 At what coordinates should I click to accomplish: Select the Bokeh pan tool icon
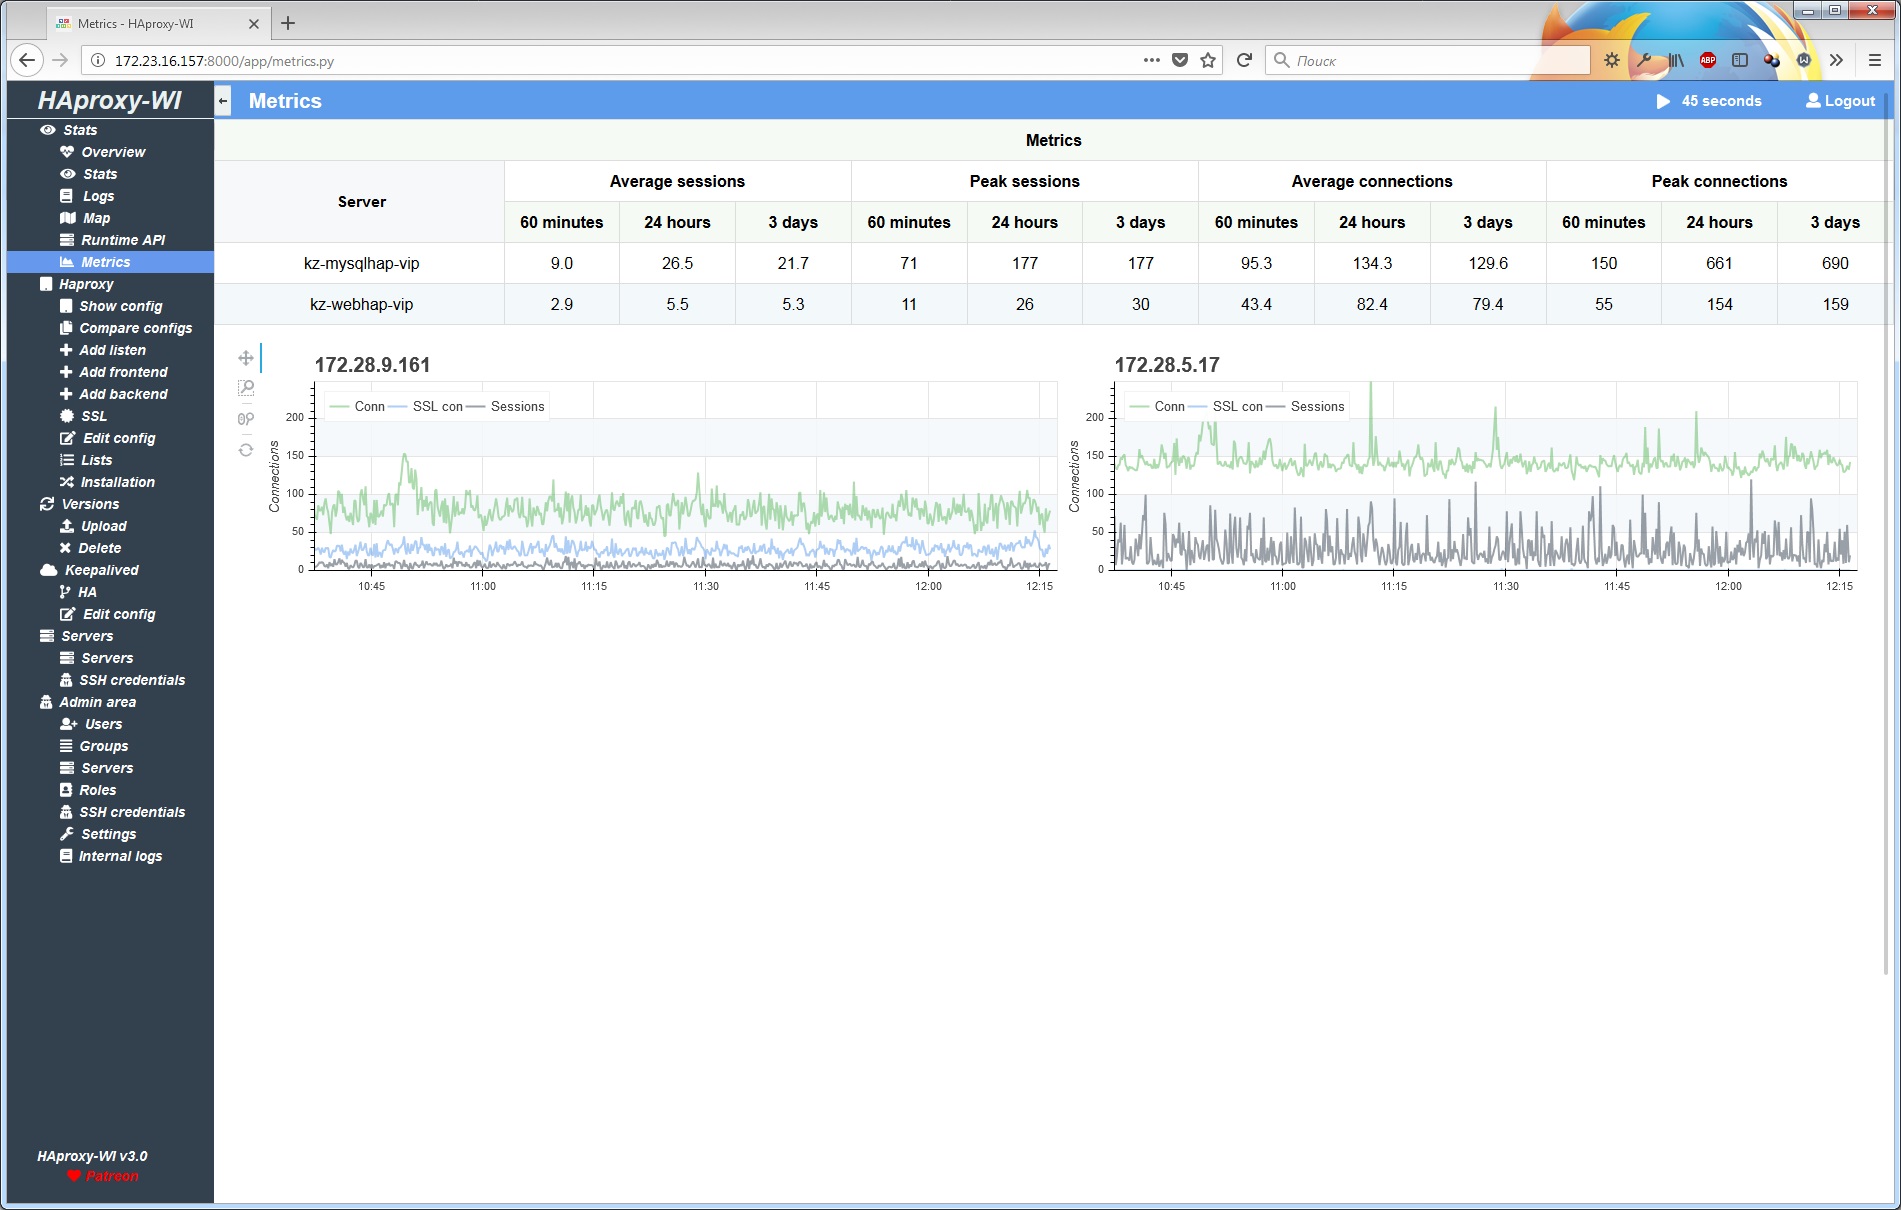coord(246,358)
